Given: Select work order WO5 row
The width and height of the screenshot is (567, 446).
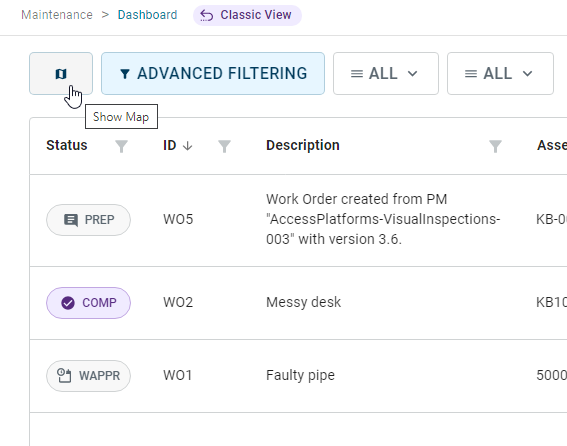Looking at the screenshot, I should coord(298,220).
